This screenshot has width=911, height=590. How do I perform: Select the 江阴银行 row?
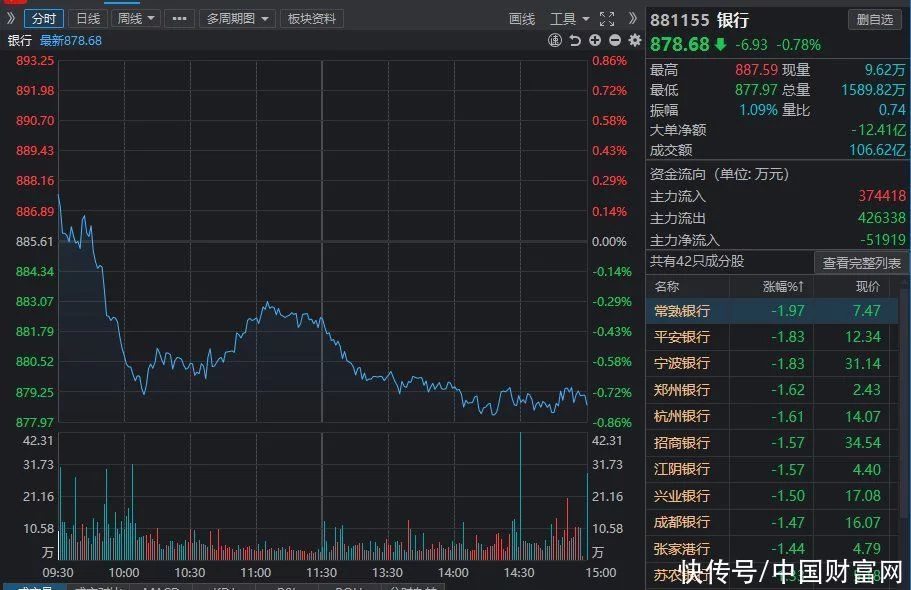point(772,470)
